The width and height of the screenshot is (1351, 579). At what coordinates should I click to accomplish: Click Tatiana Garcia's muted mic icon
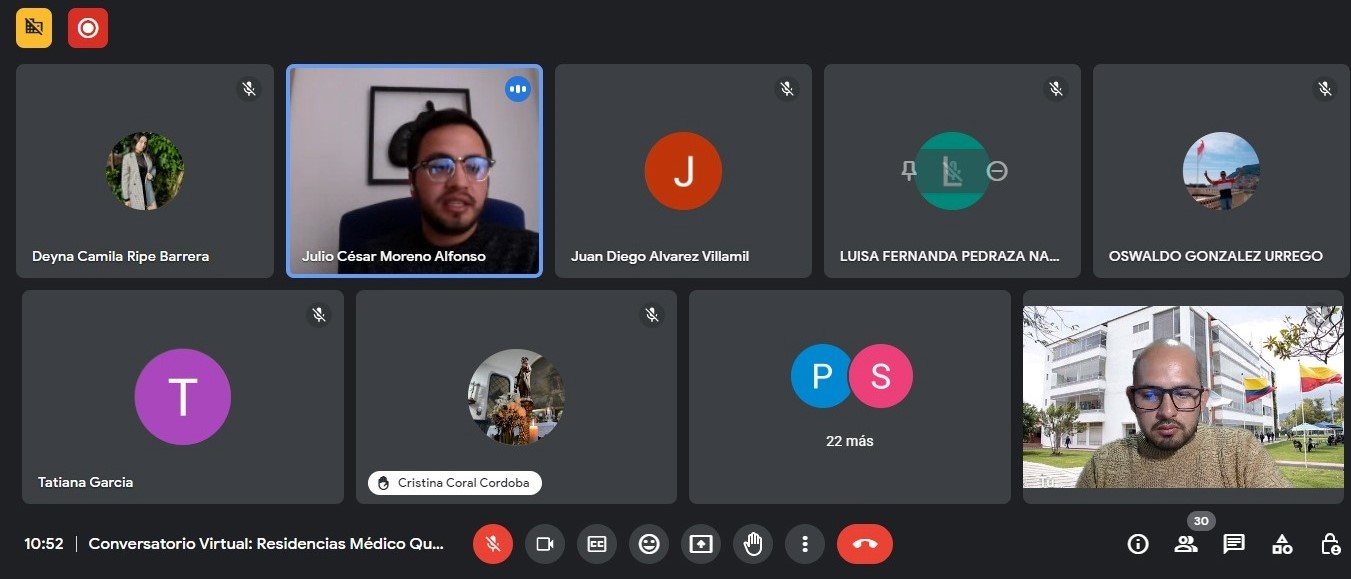pyautogui.click(x=319, y=315)
